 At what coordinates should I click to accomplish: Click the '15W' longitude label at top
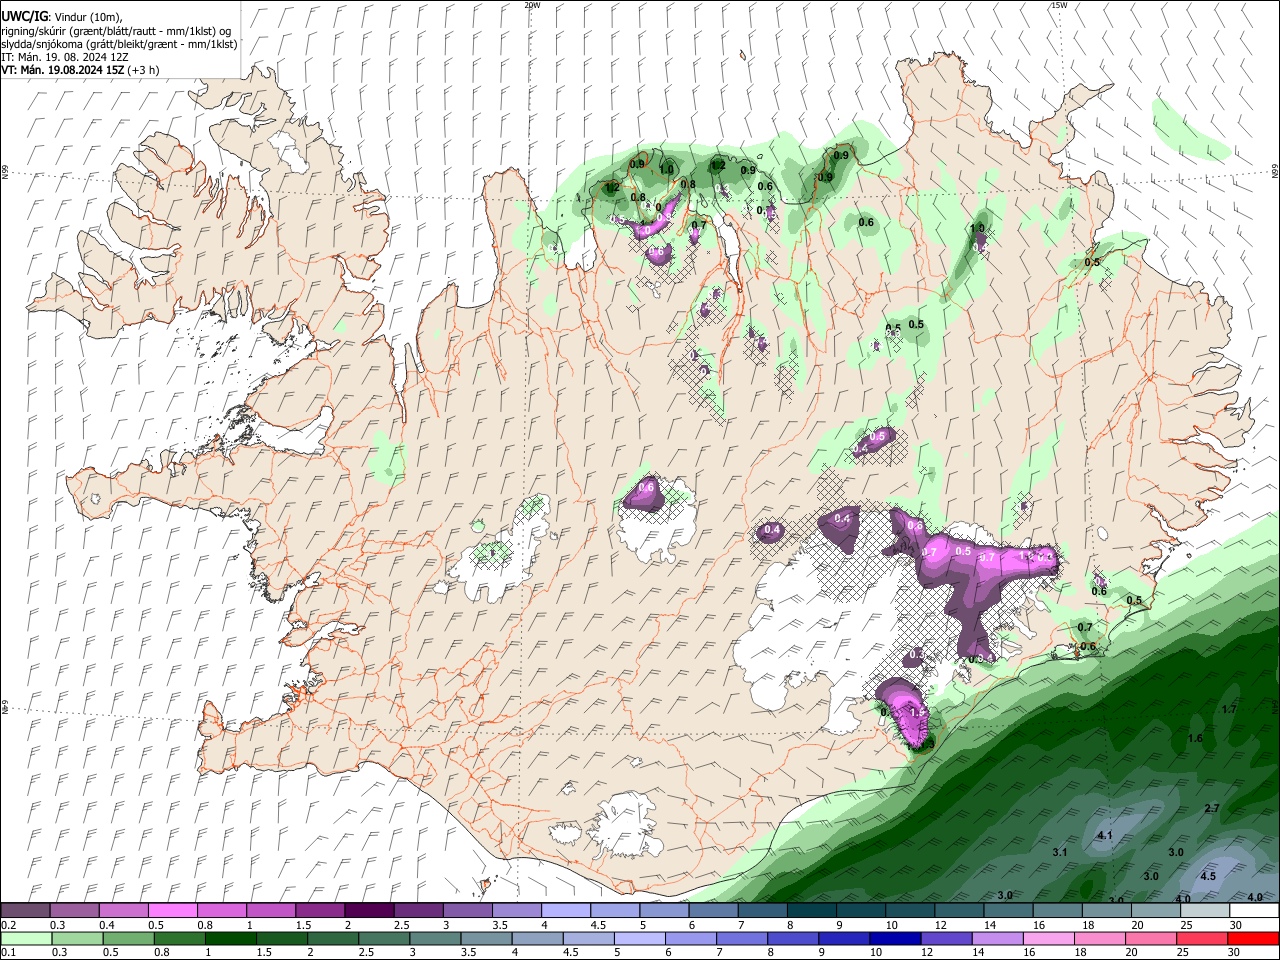coord(1059,5)
